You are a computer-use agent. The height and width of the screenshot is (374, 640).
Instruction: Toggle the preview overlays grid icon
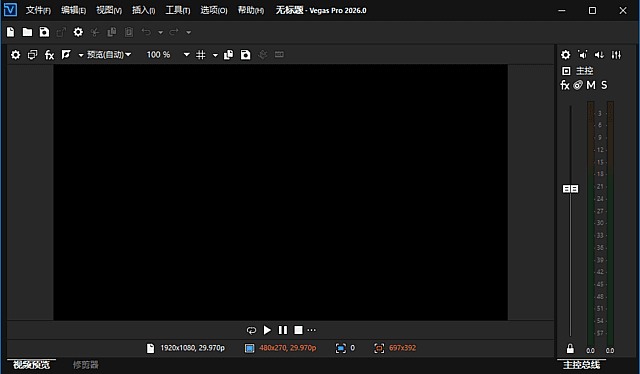(201, 55)
